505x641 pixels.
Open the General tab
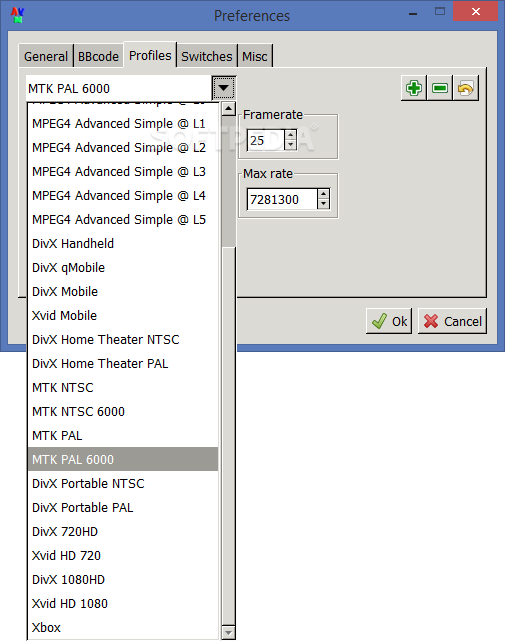(46, 56)
